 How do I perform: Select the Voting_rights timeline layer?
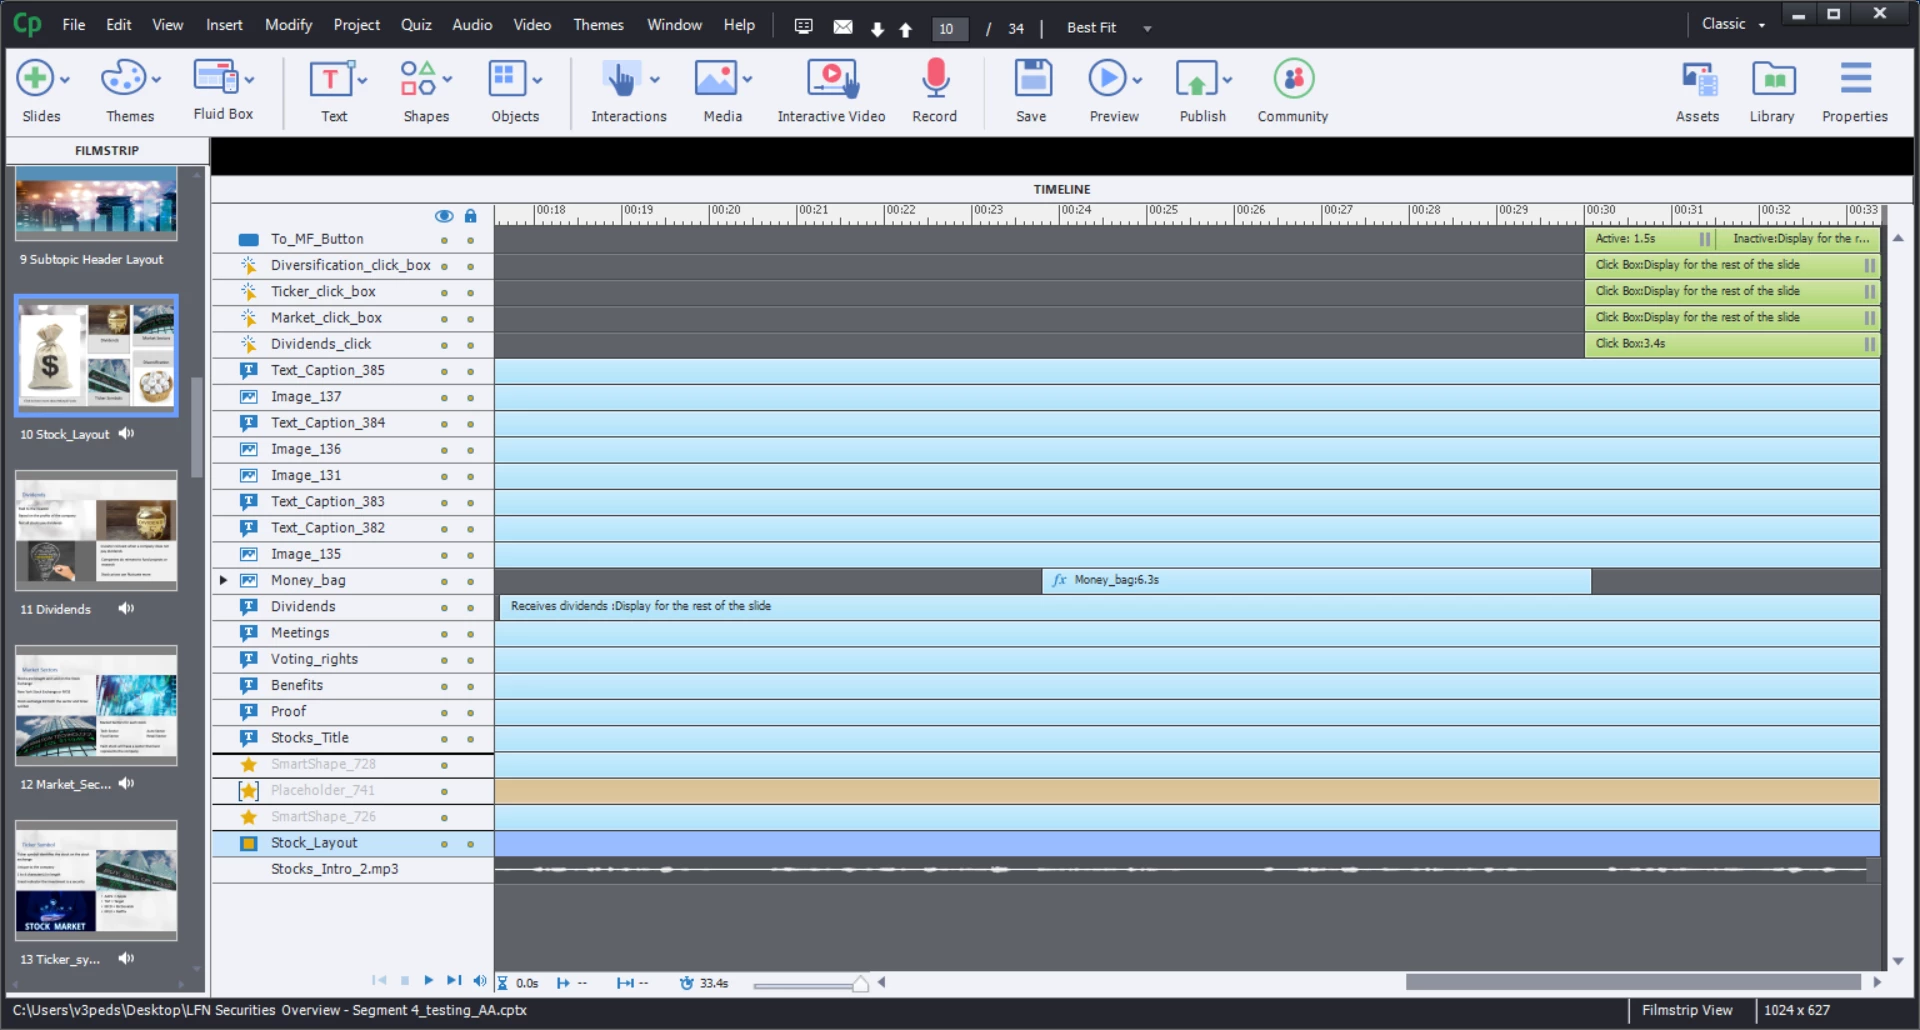[353, 660]
